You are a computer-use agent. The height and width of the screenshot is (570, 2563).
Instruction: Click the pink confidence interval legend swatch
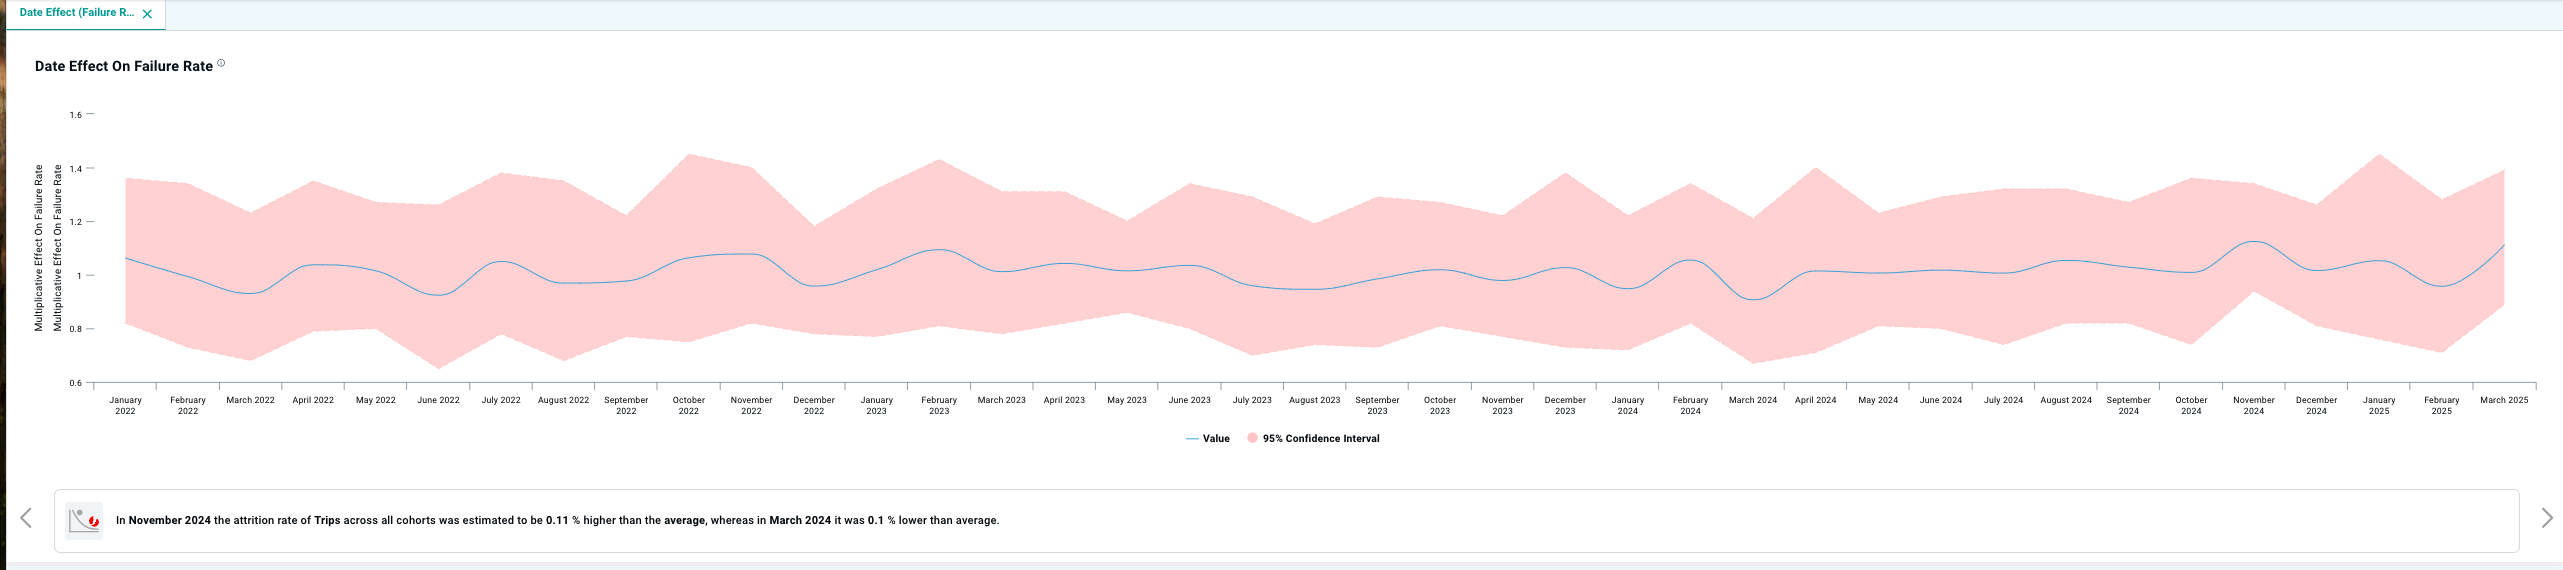pyautogui.click(x=1252, y=439)
